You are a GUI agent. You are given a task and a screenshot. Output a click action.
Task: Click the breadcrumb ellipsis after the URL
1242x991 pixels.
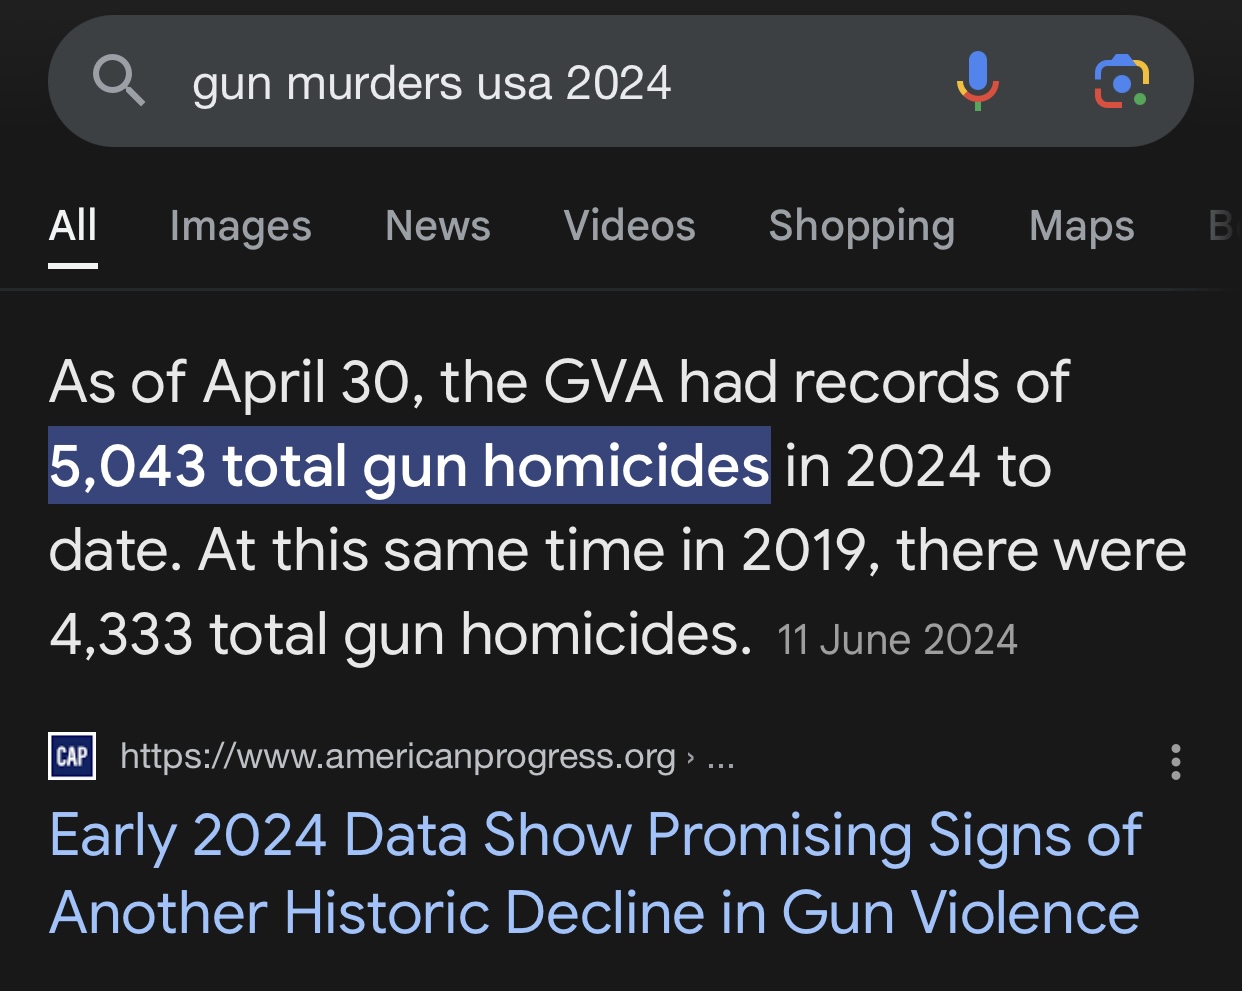tap(721, 757)
